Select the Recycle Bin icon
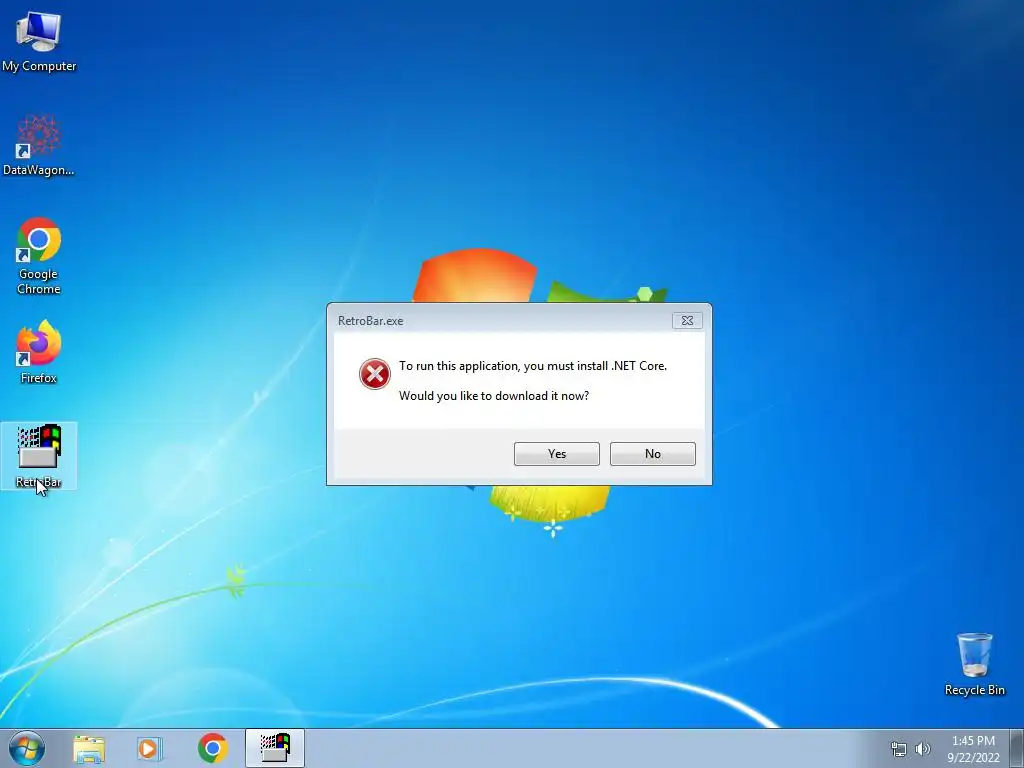The height and width of the screenshot is (768, 1024). coord(974,664)
